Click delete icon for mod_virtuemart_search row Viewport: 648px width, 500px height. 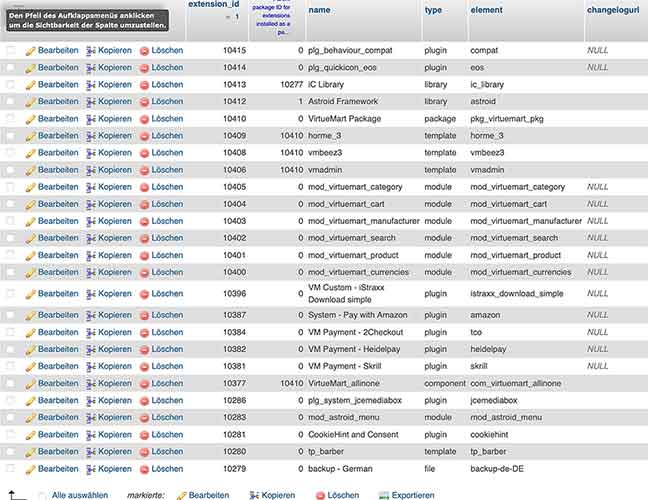click(144, 239)
